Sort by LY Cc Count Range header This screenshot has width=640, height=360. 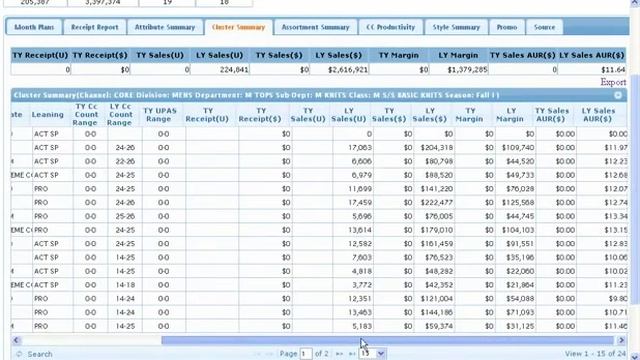point(121,115)
